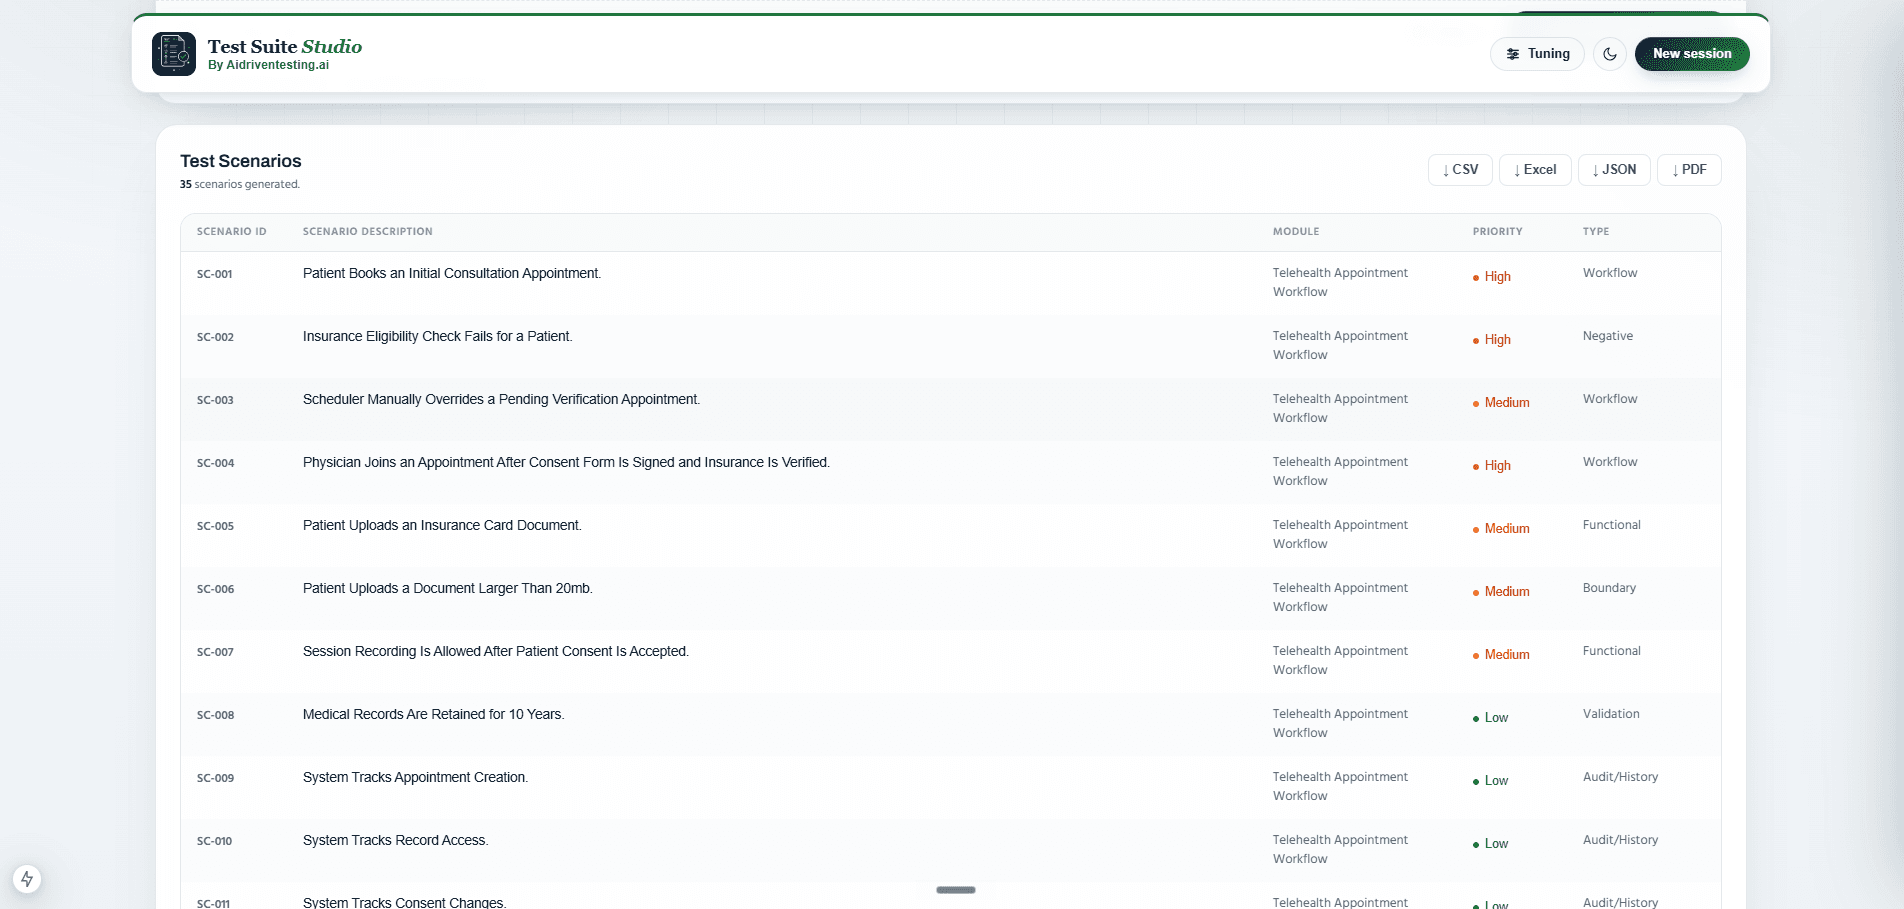Download scenarios as Excel

pos(1535,170)
